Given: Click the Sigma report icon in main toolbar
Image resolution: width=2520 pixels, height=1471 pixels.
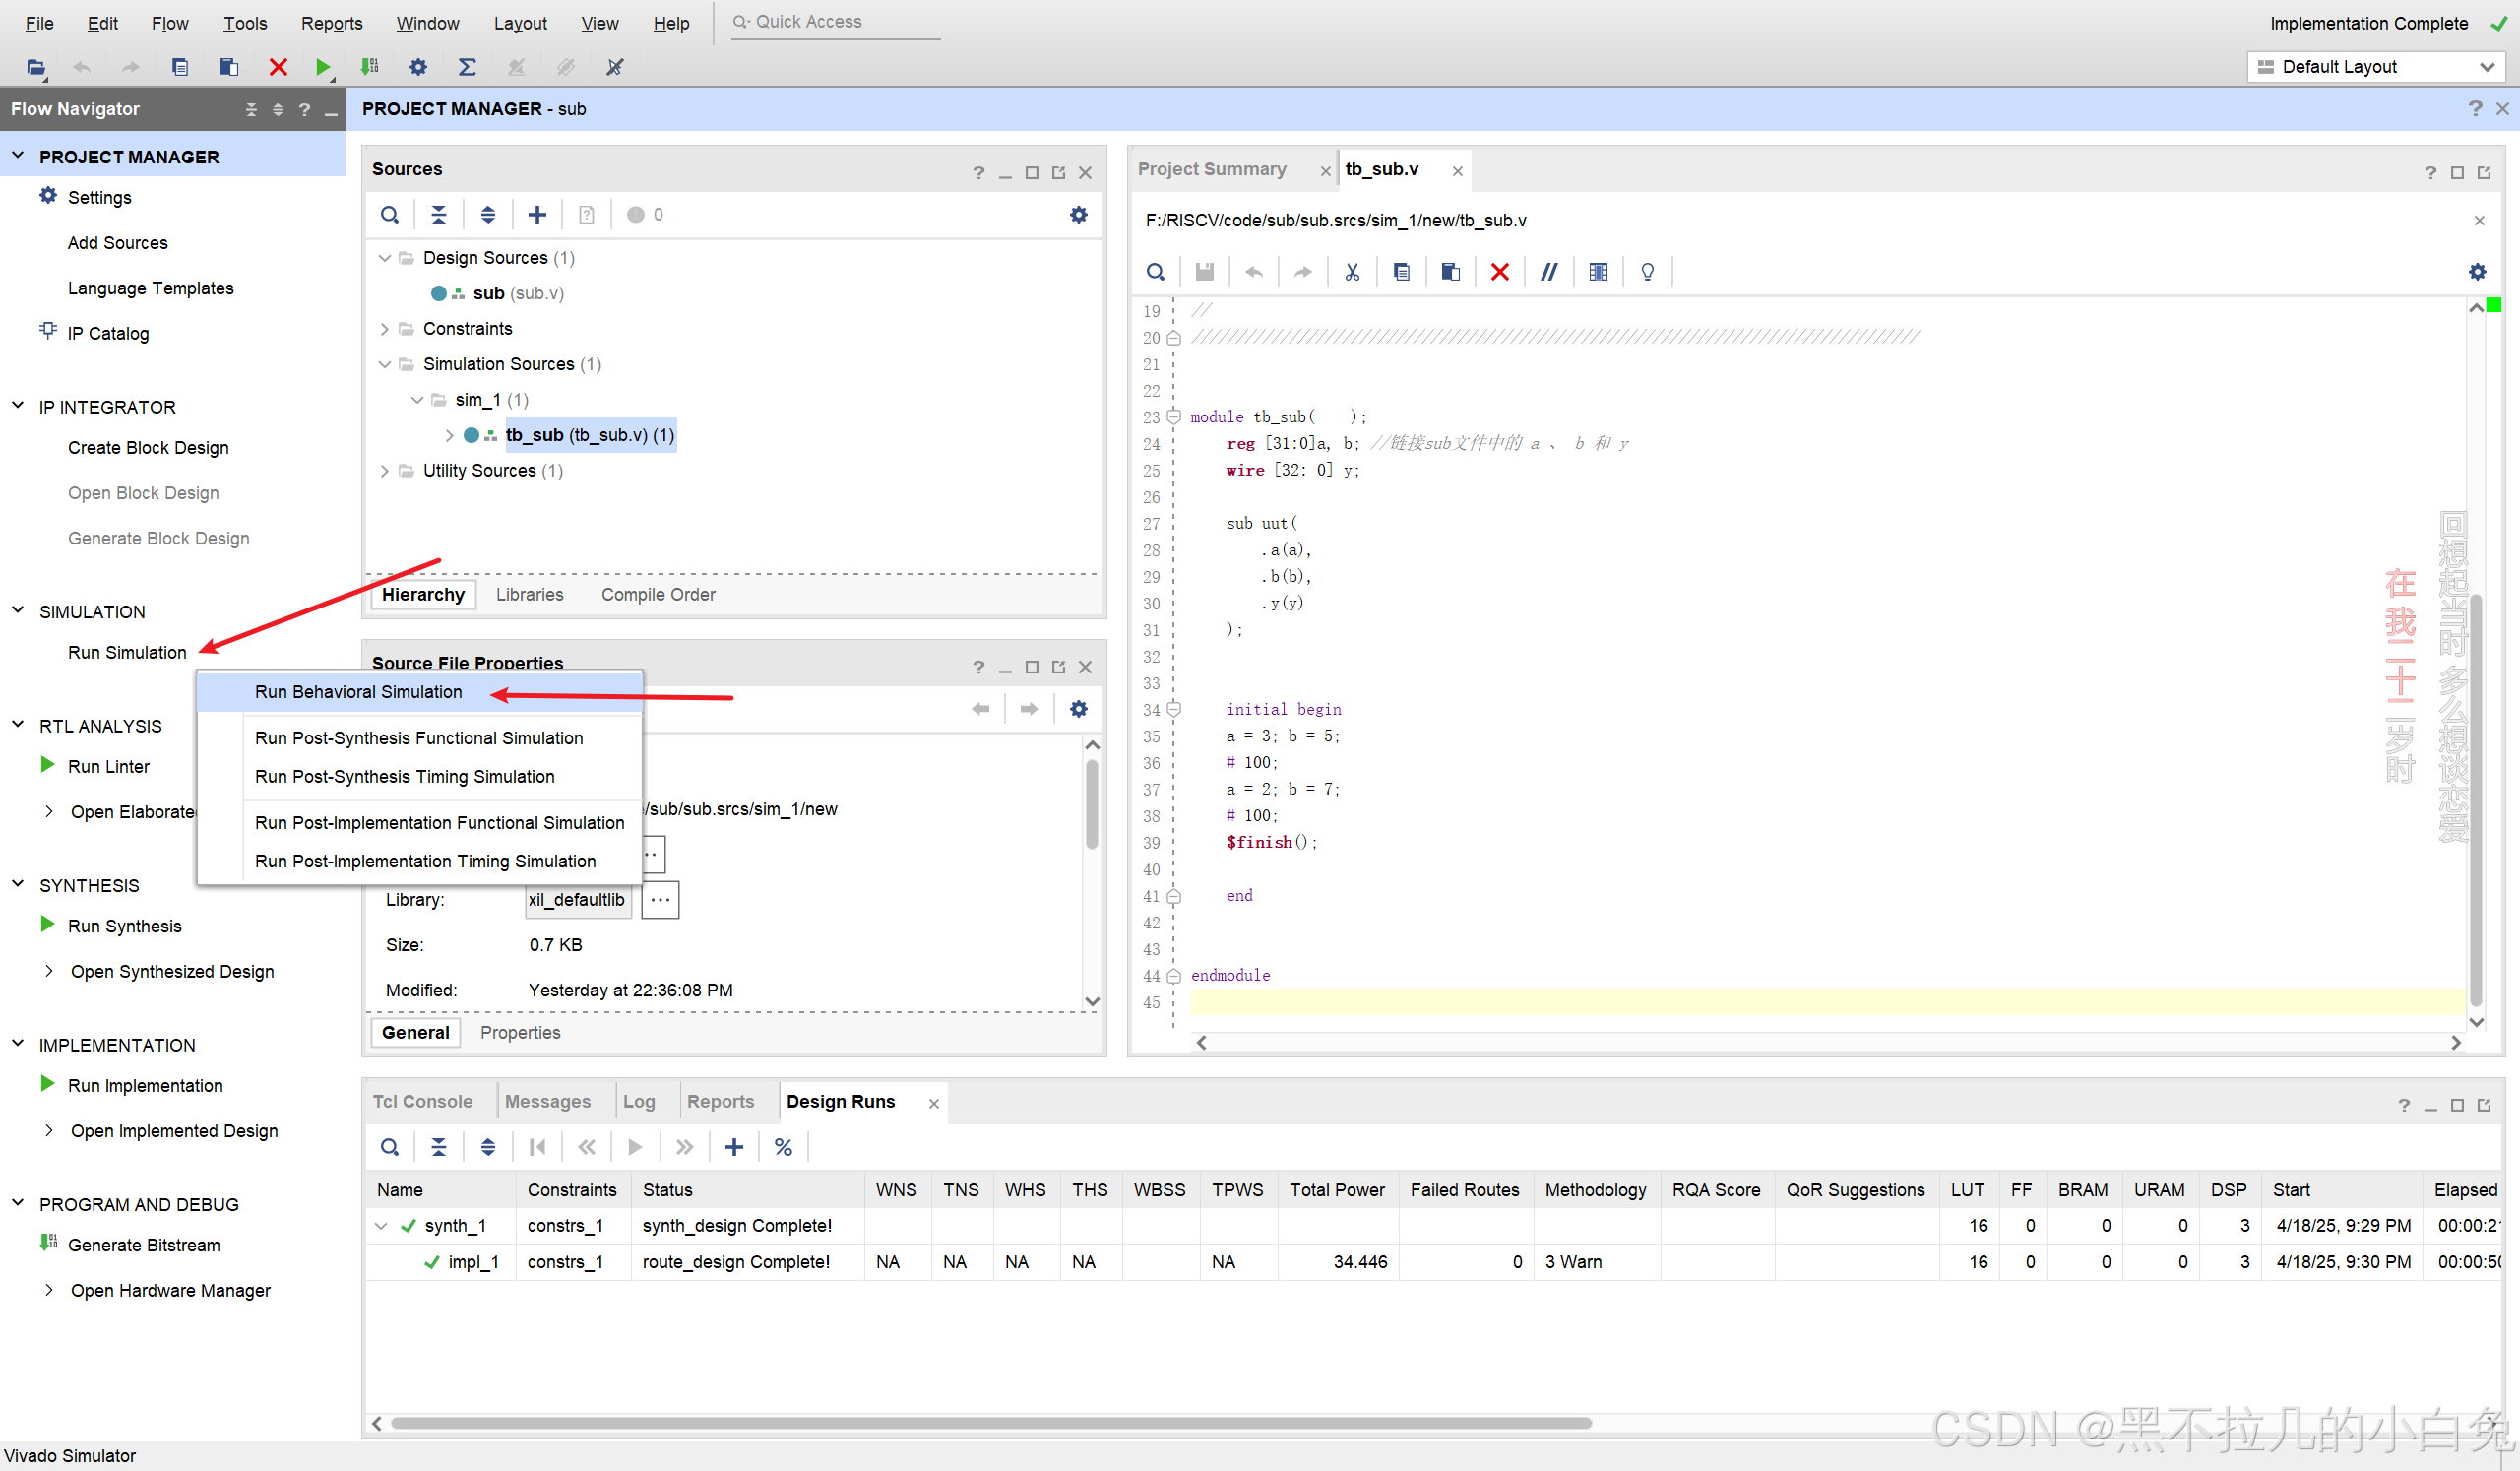Looking at the screenshot, I should pos(467,67).
